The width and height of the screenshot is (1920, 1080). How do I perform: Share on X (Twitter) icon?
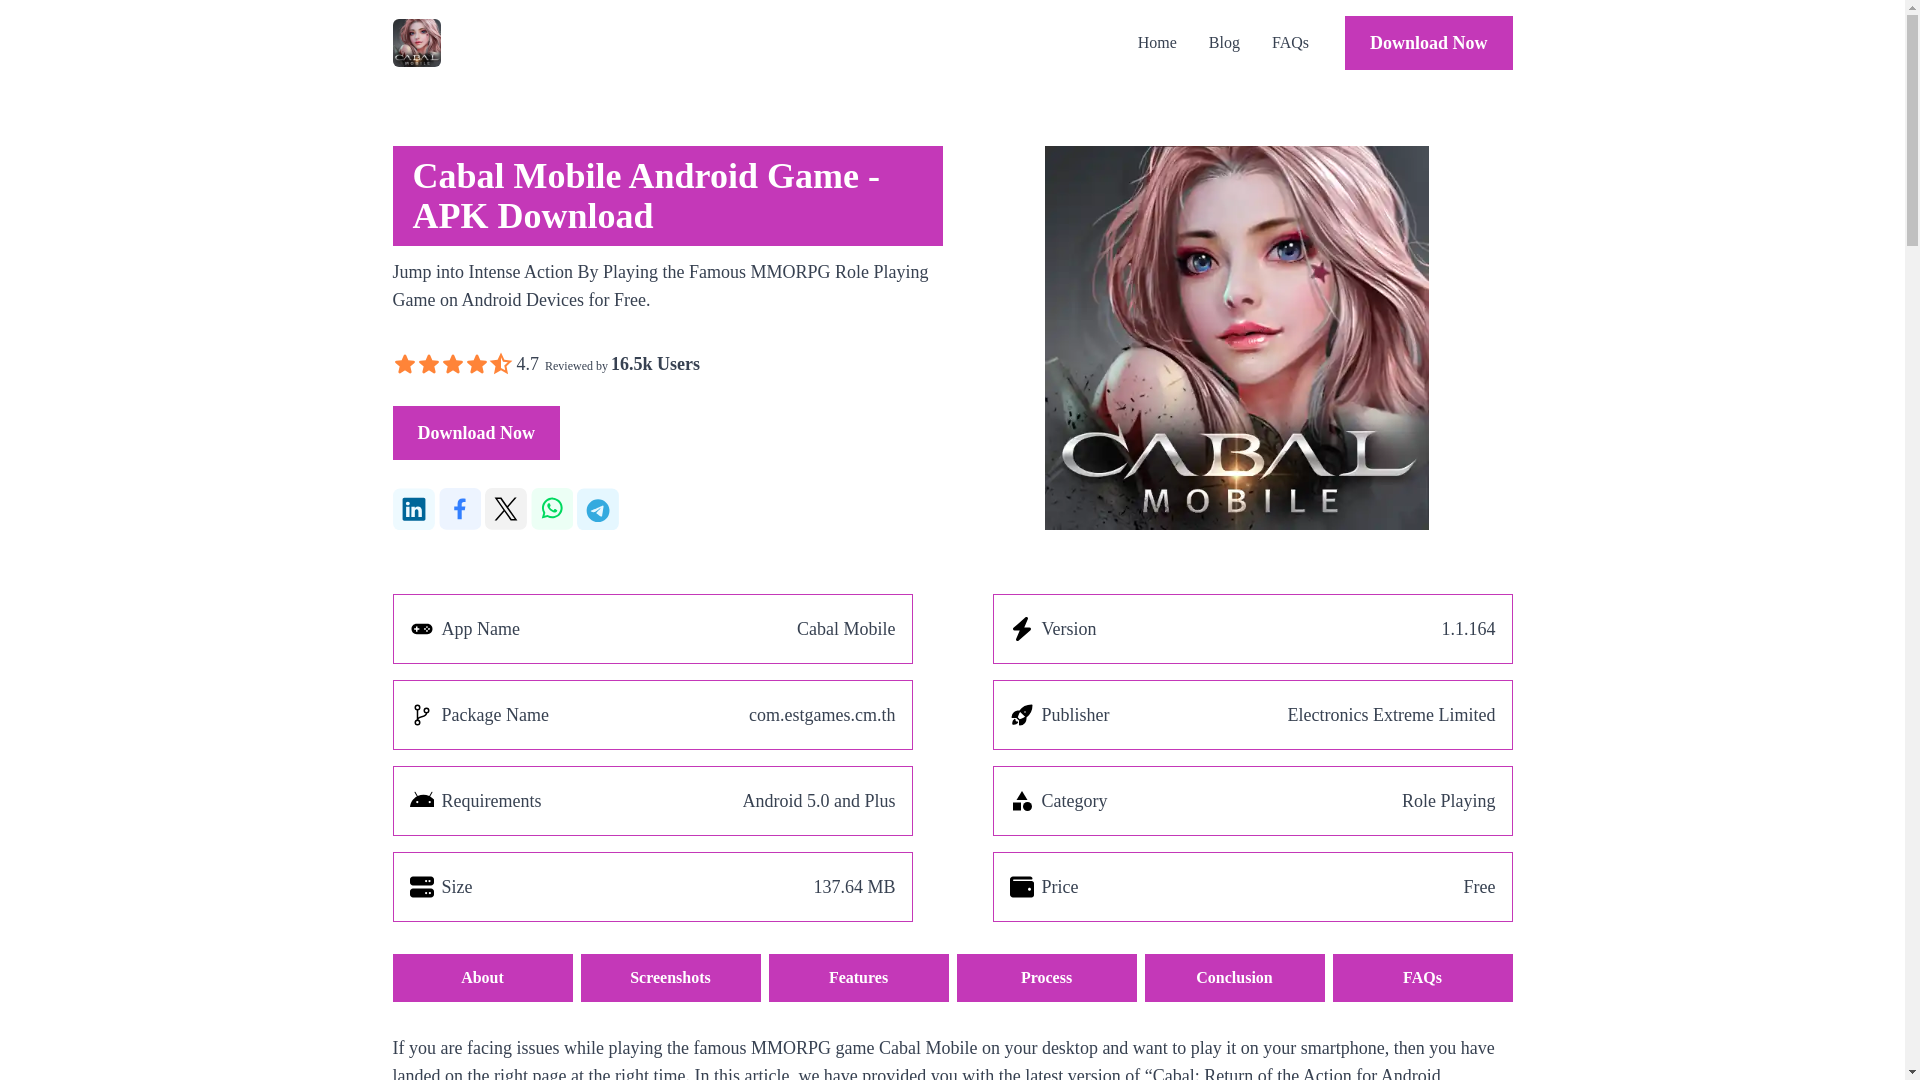(x=506, y=509)
